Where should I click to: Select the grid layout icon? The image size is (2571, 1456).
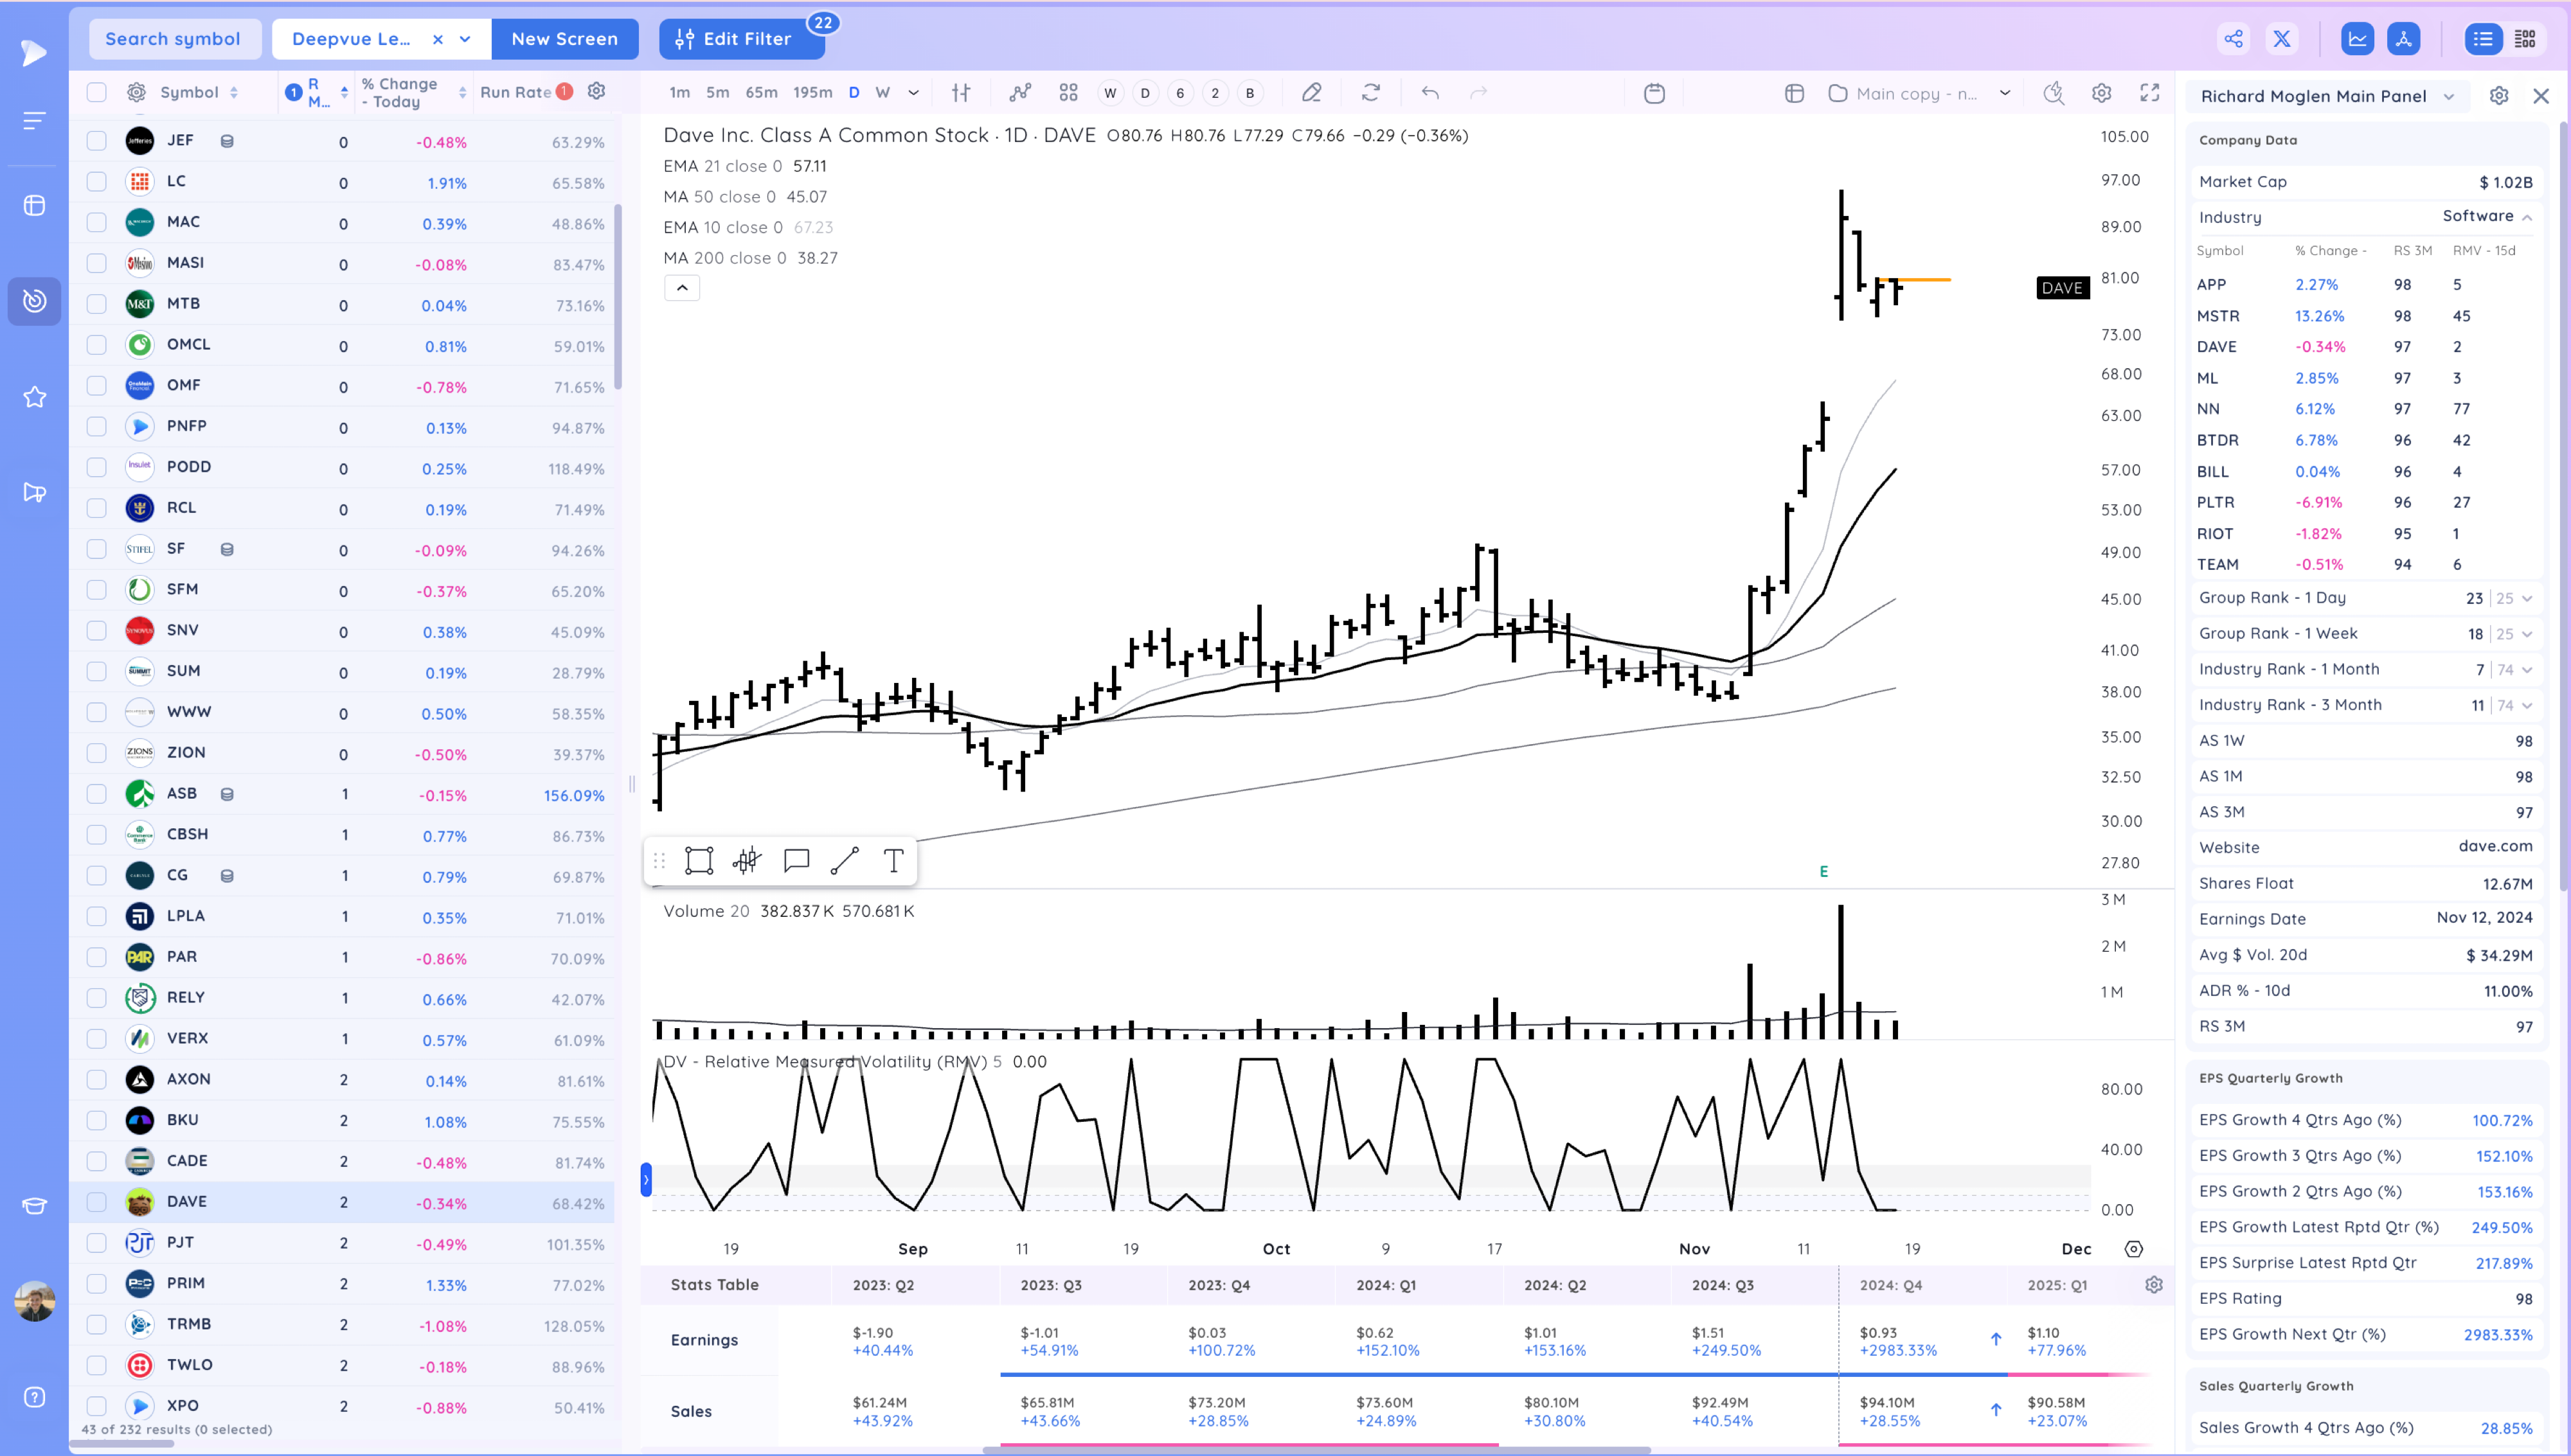(x=2525, y=39)
